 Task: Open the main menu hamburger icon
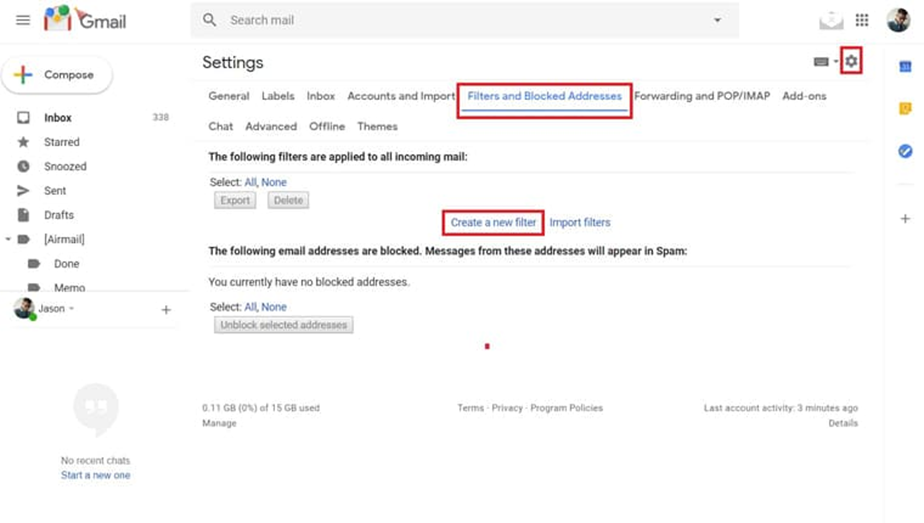point(23,20)
